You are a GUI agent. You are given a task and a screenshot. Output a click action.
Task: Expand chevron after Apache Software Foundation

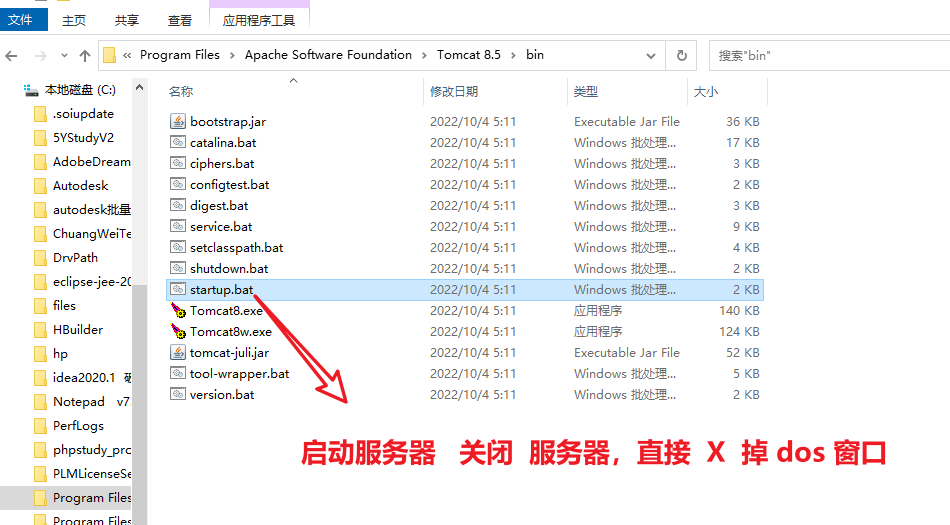click(x=424, y=55)
